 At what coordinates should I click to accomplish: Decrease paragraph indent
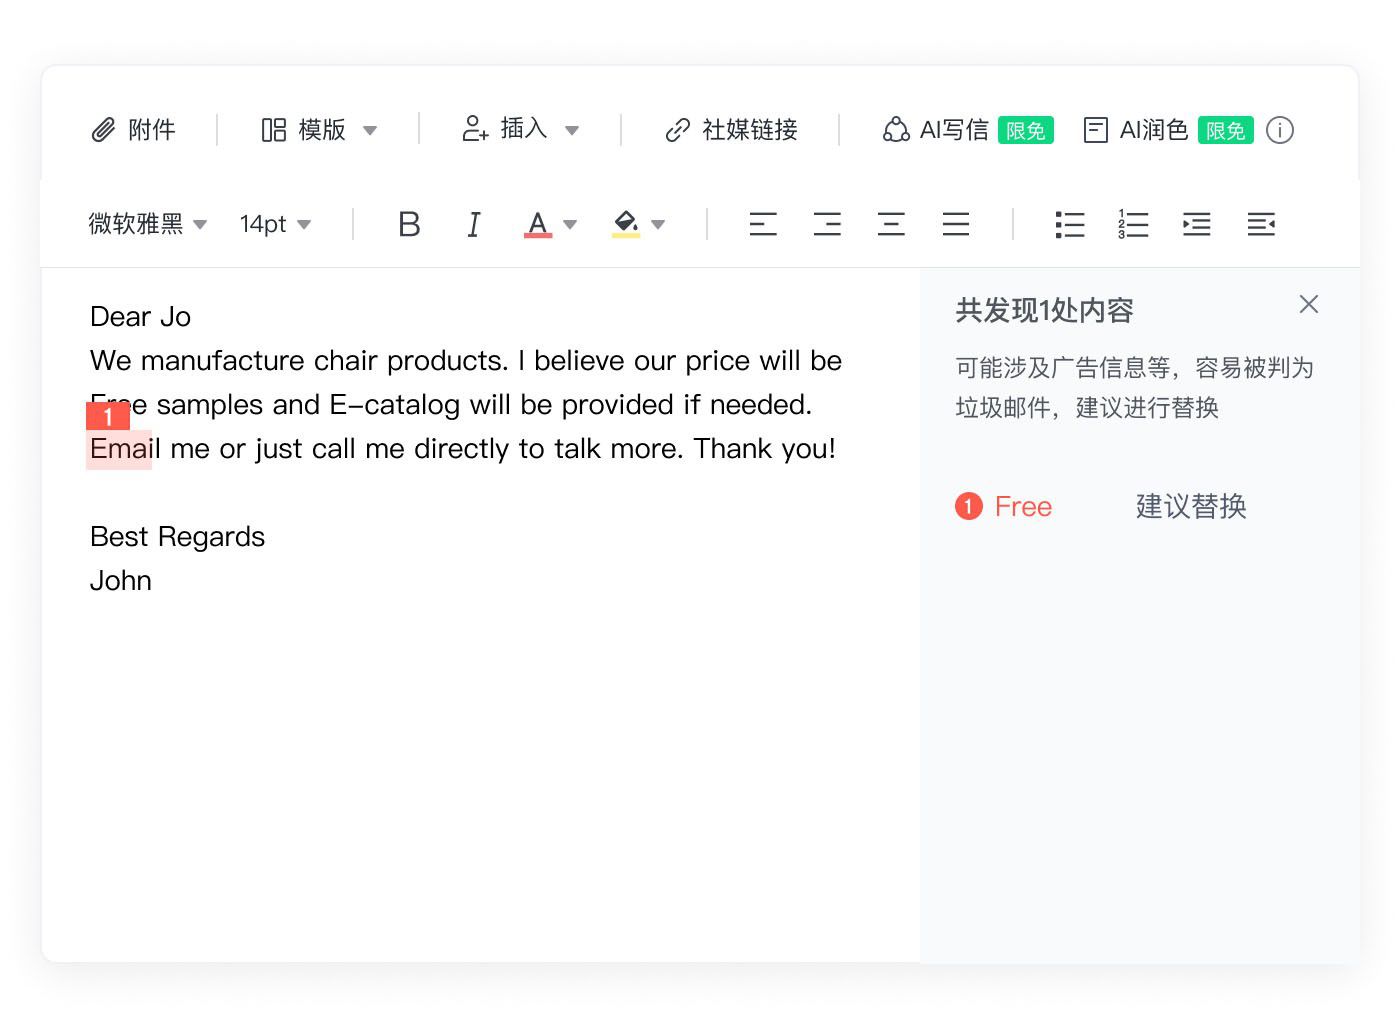click(1261, 224)
